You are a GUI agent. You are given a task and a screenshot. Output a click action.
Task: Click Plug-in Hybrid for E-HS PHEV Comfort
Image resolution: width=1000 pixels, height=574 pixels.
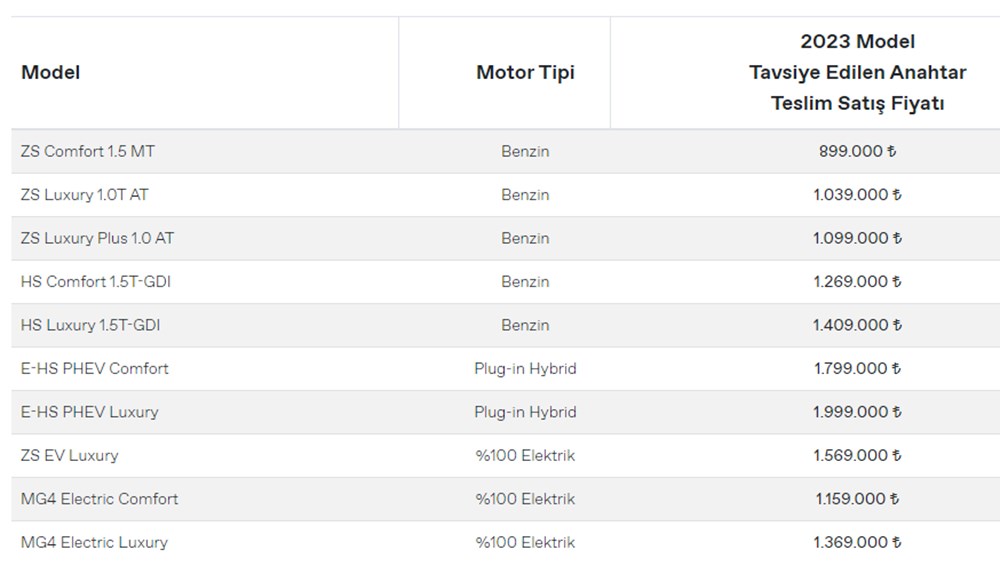click(x=525, y=368)
